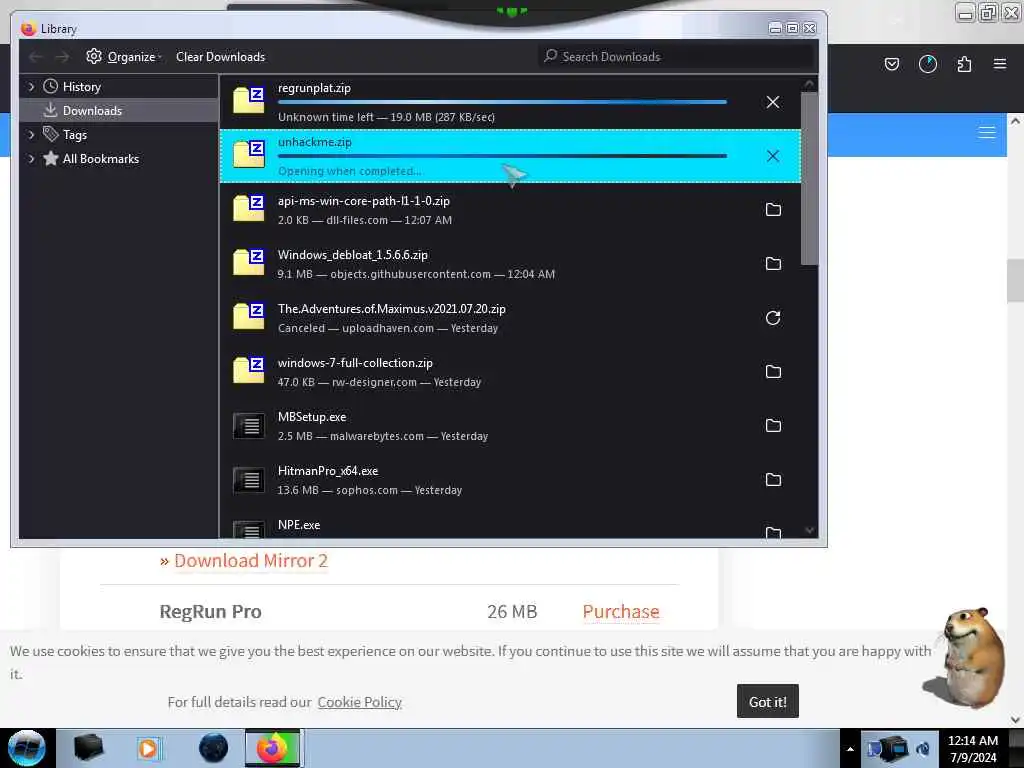The image size is (1024, 768).
Task: Select History in the Library sidebar
Action: point(119,87)
